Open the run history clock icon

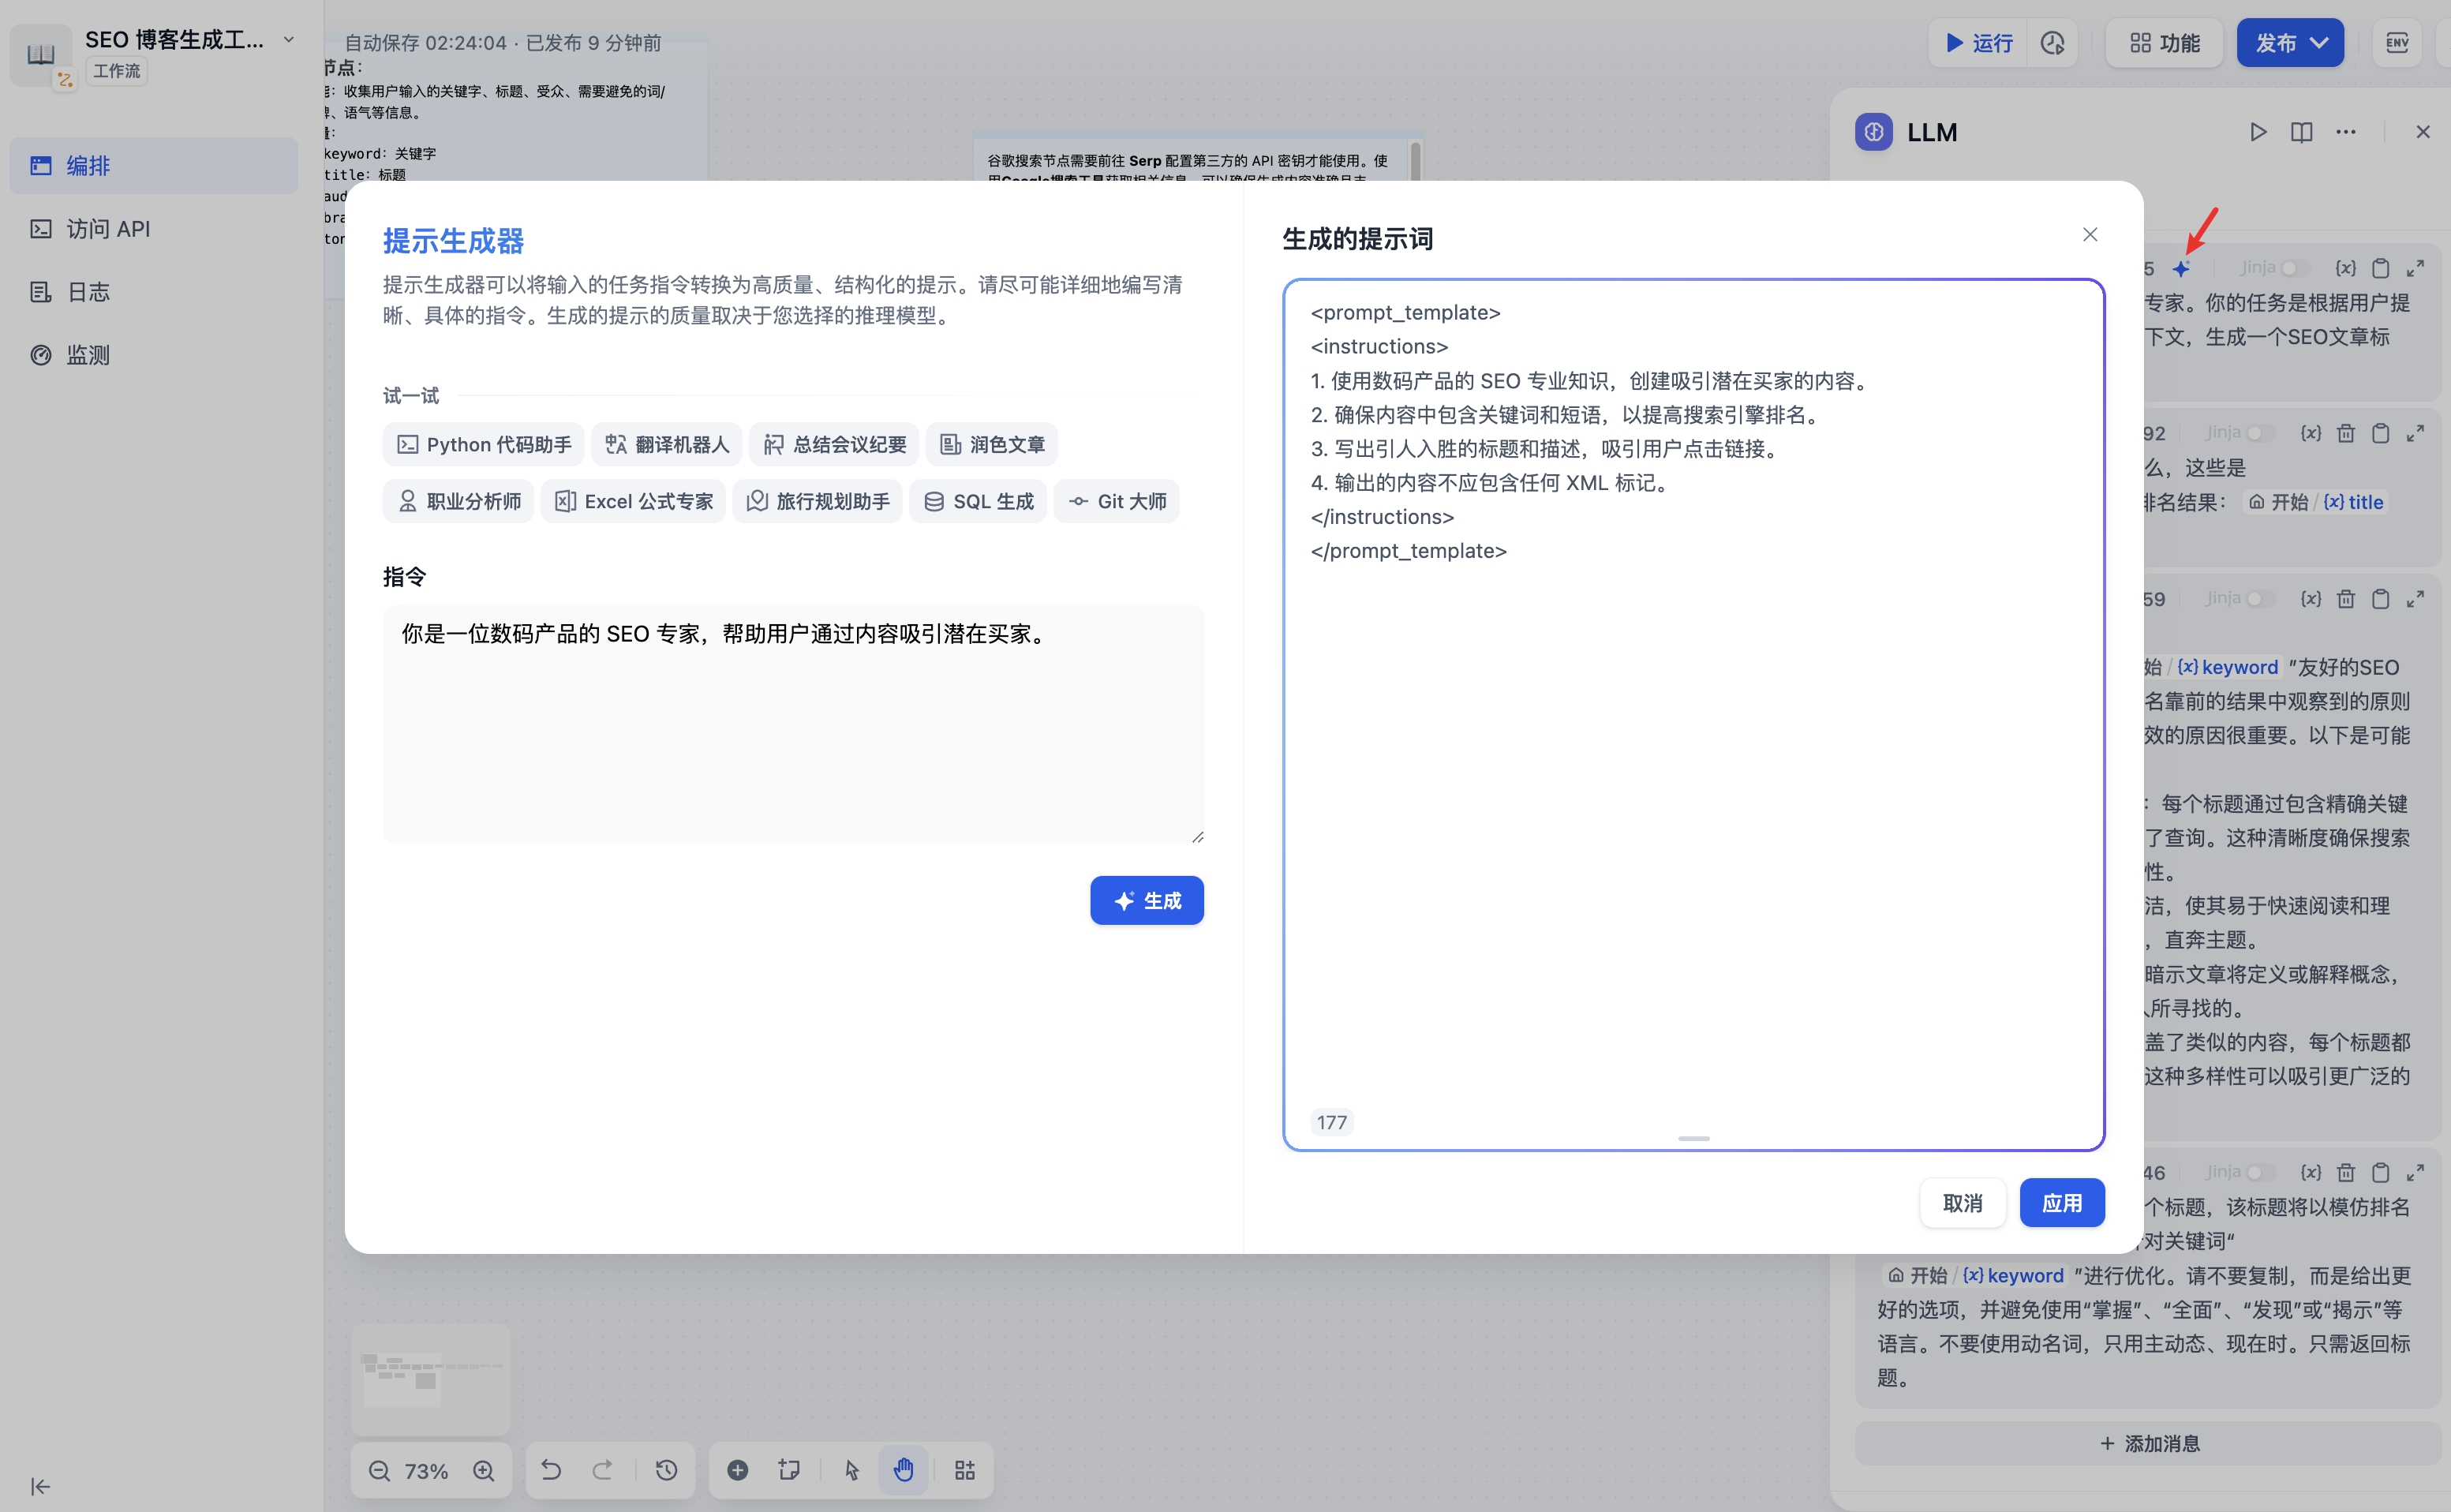click(x=2052, y=43)
